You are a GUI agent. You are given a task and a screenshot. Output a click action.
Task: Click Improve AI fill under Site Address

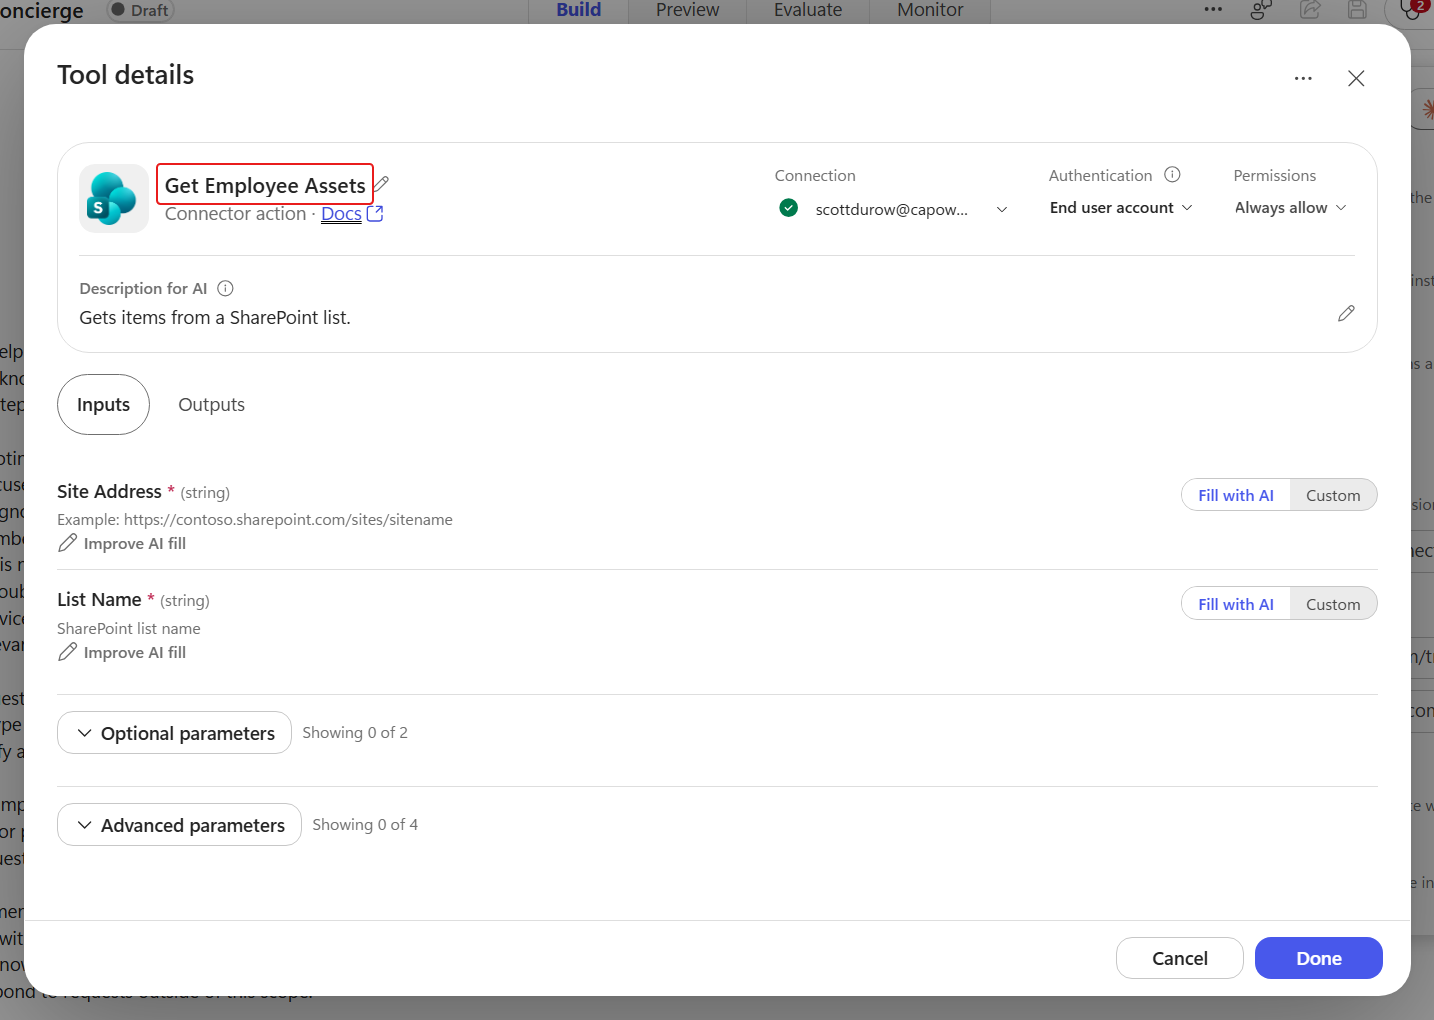coord(122,543)
